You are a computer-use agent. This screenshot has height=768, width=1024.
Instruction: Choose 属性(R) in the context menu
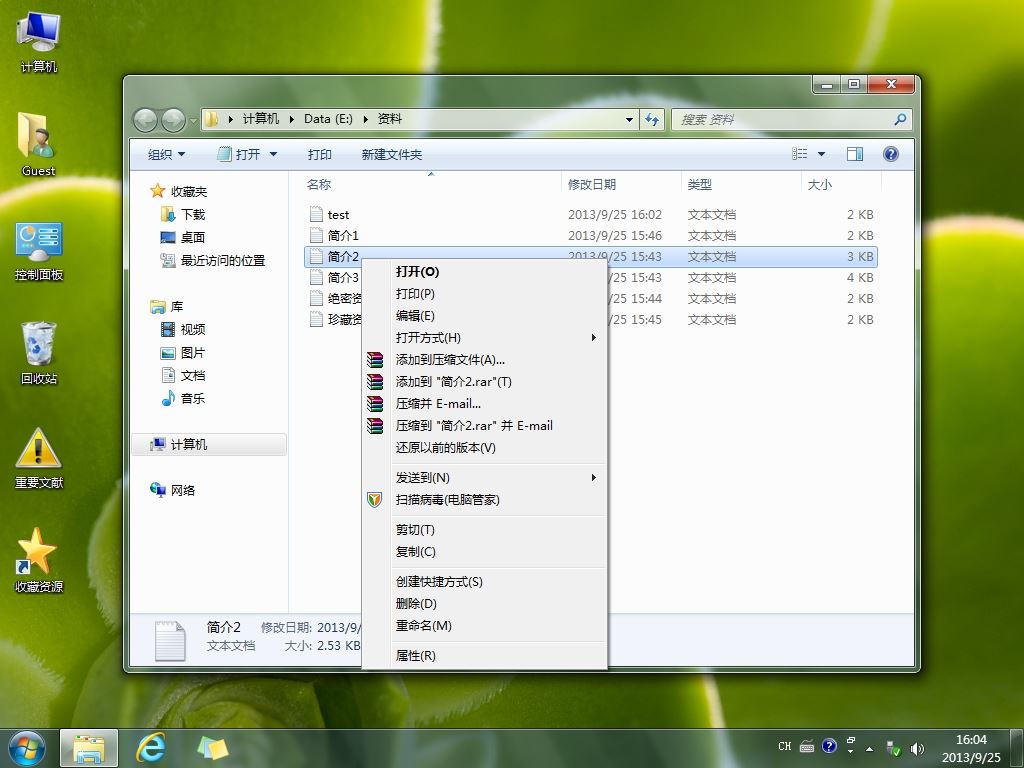484,656
